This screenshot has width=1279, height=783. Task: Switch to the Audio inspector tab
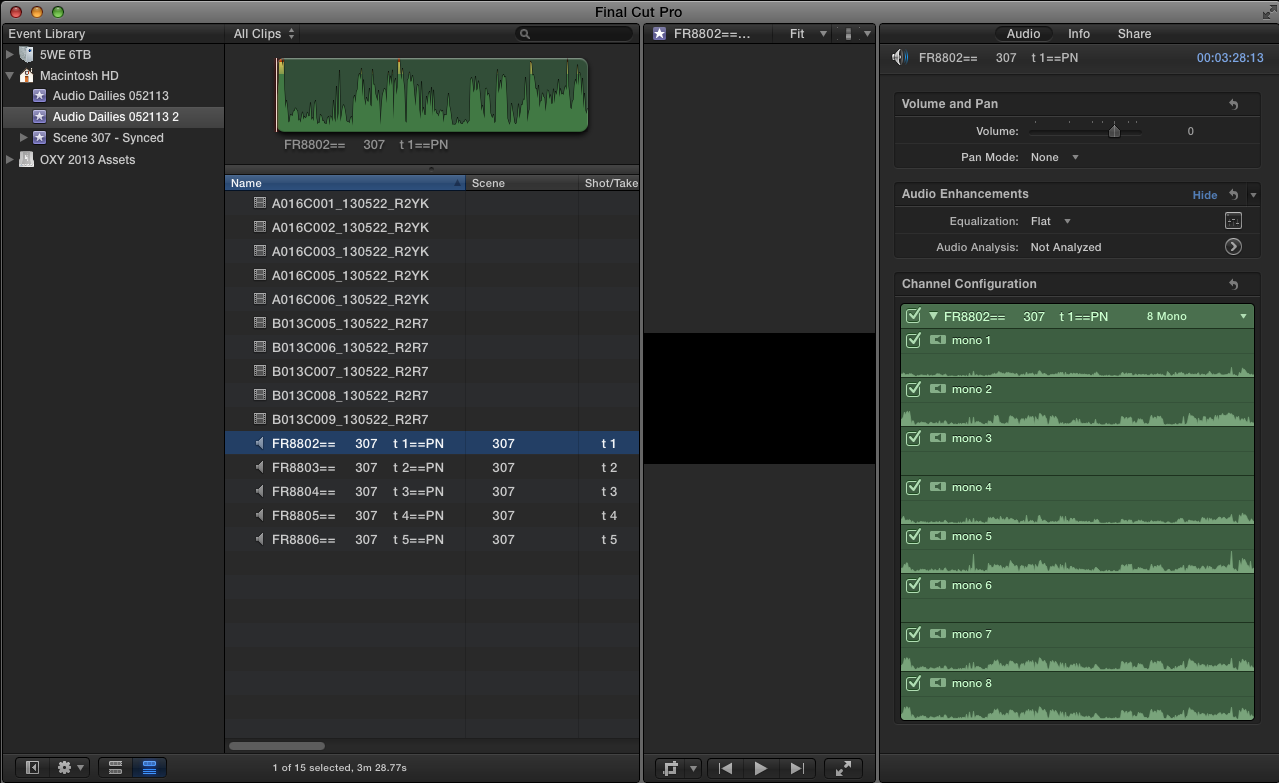[x=1023, y=34]
